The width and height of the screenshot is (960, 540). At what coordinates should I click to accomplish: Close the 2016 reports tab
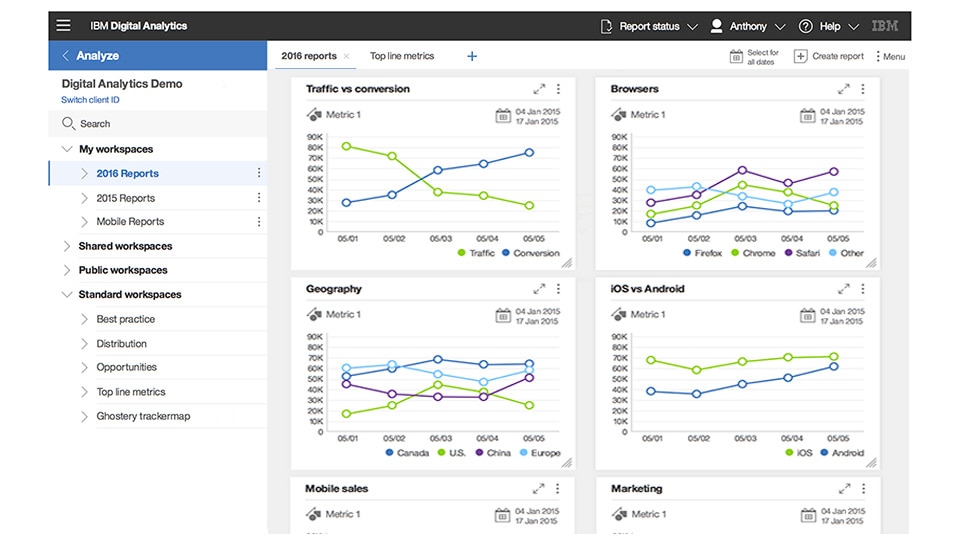347,56
